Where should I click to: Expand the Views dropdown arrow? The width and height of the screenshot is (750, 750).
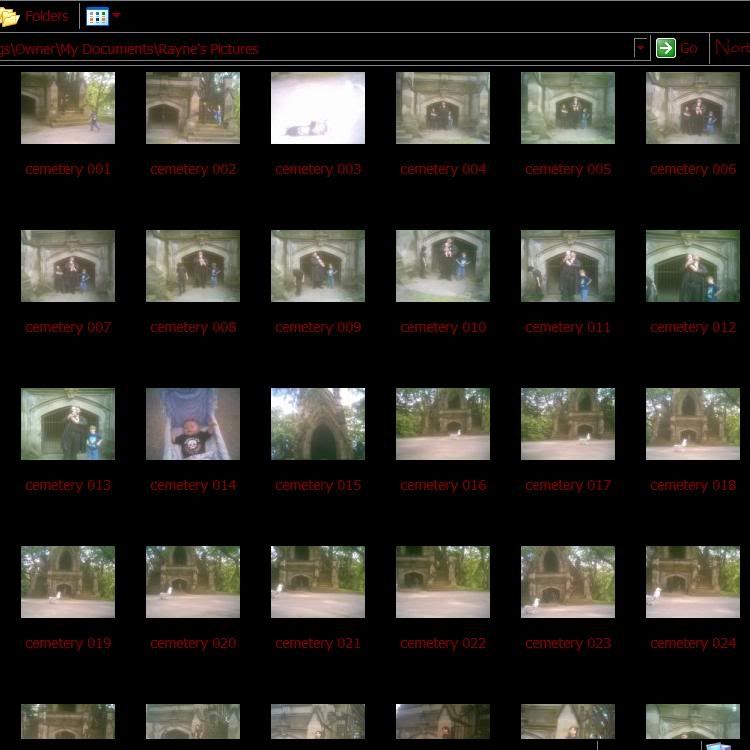(x=116, y=15)
